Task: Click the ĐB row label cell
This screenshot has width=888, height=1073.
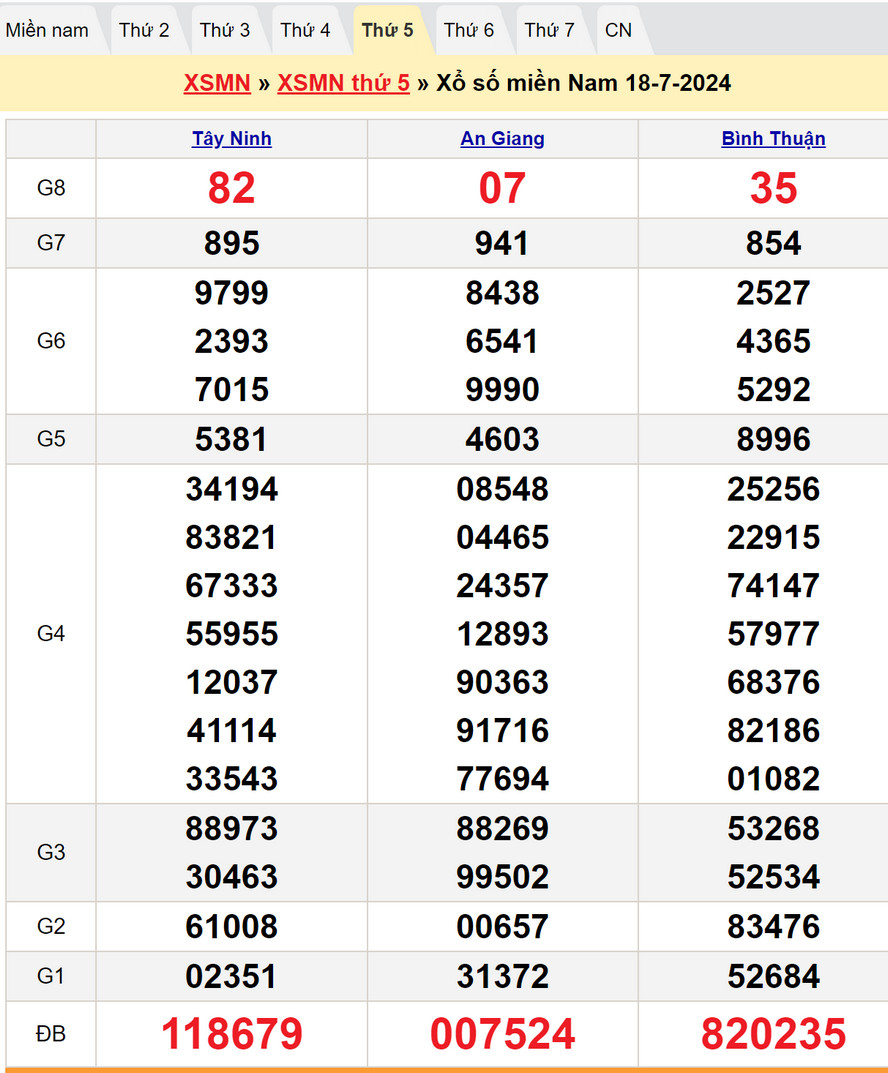Action: point(51,1034)
